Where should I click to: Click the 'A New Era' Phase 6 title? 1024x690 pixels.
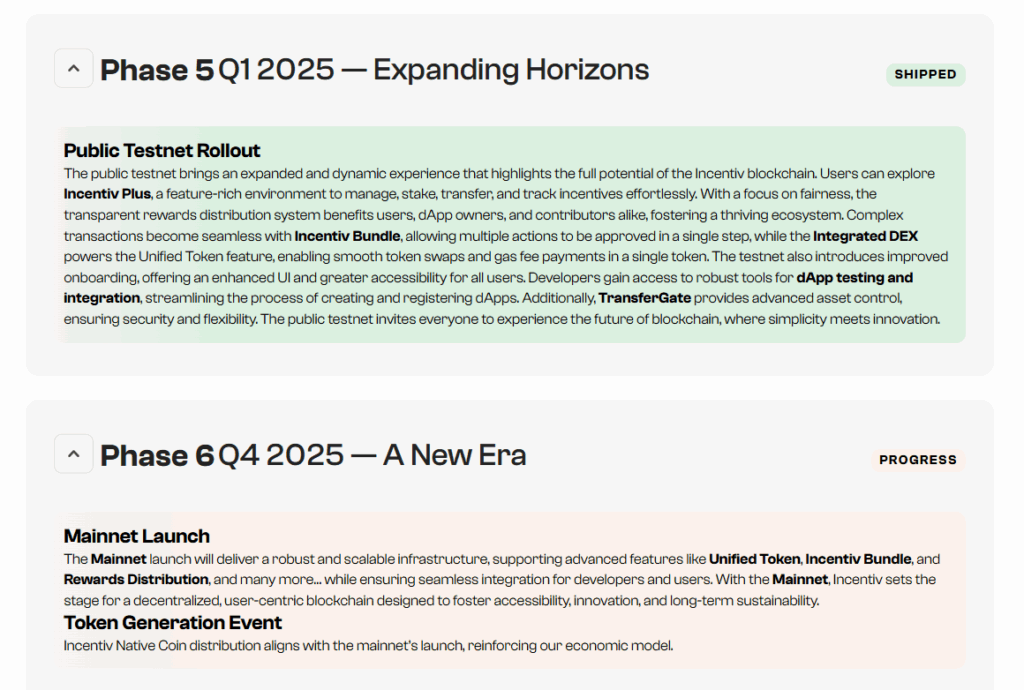click(455, 455)
